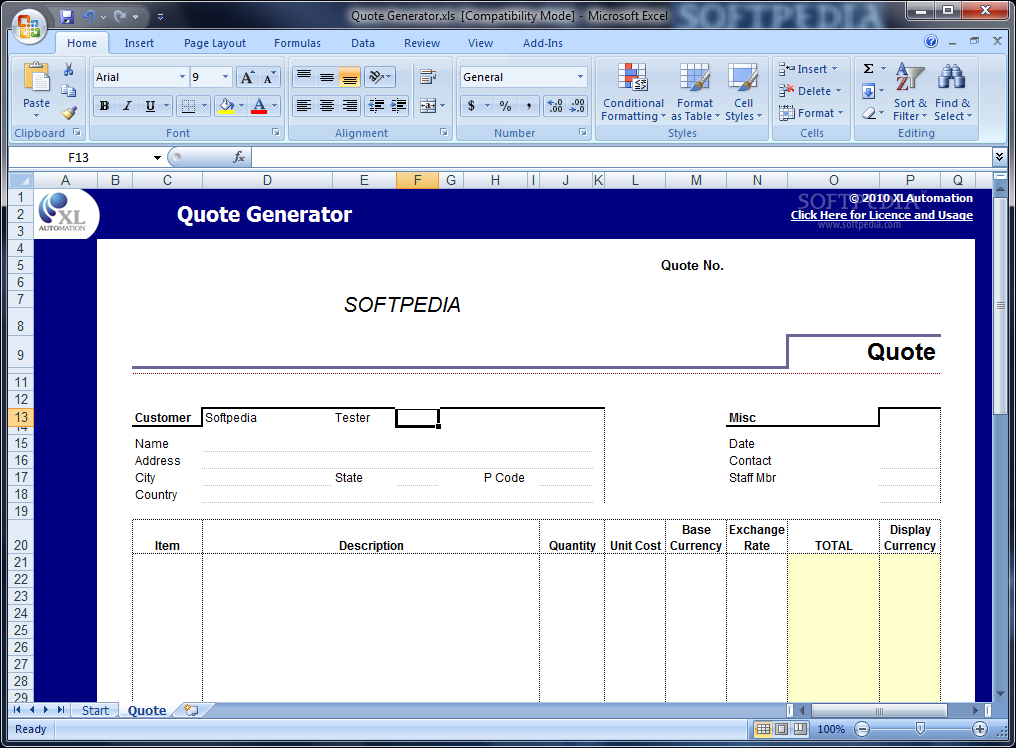
Task: Adjust the zoom slider handle
Action: pyautogui.click(x=920, y=729)
